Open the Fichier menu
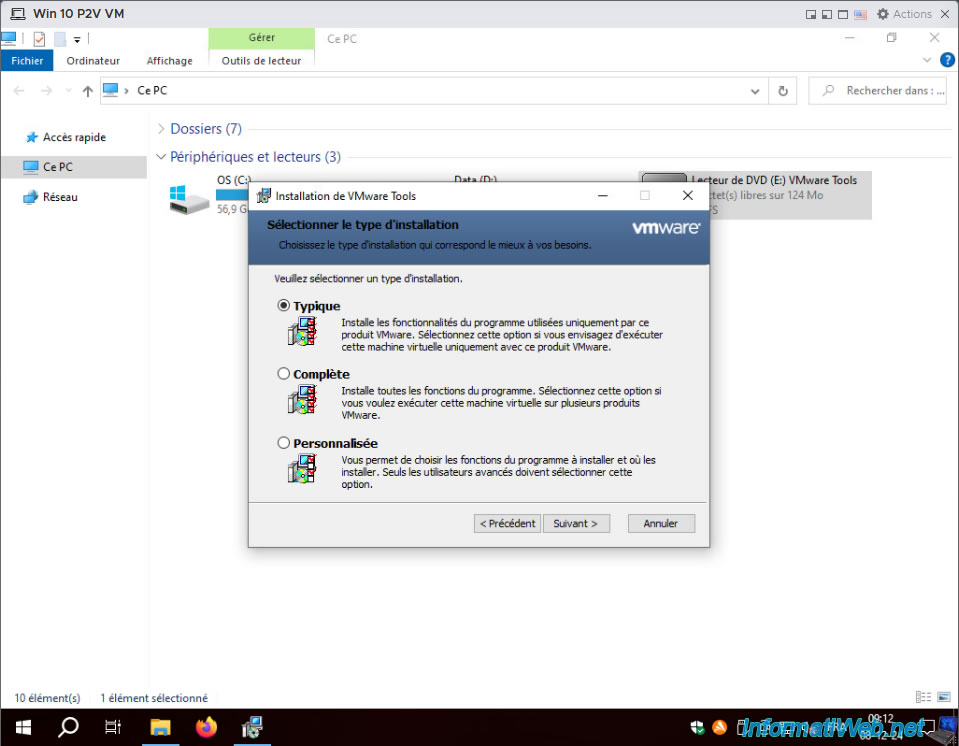The image size is (959, 746). pos(27,61)
